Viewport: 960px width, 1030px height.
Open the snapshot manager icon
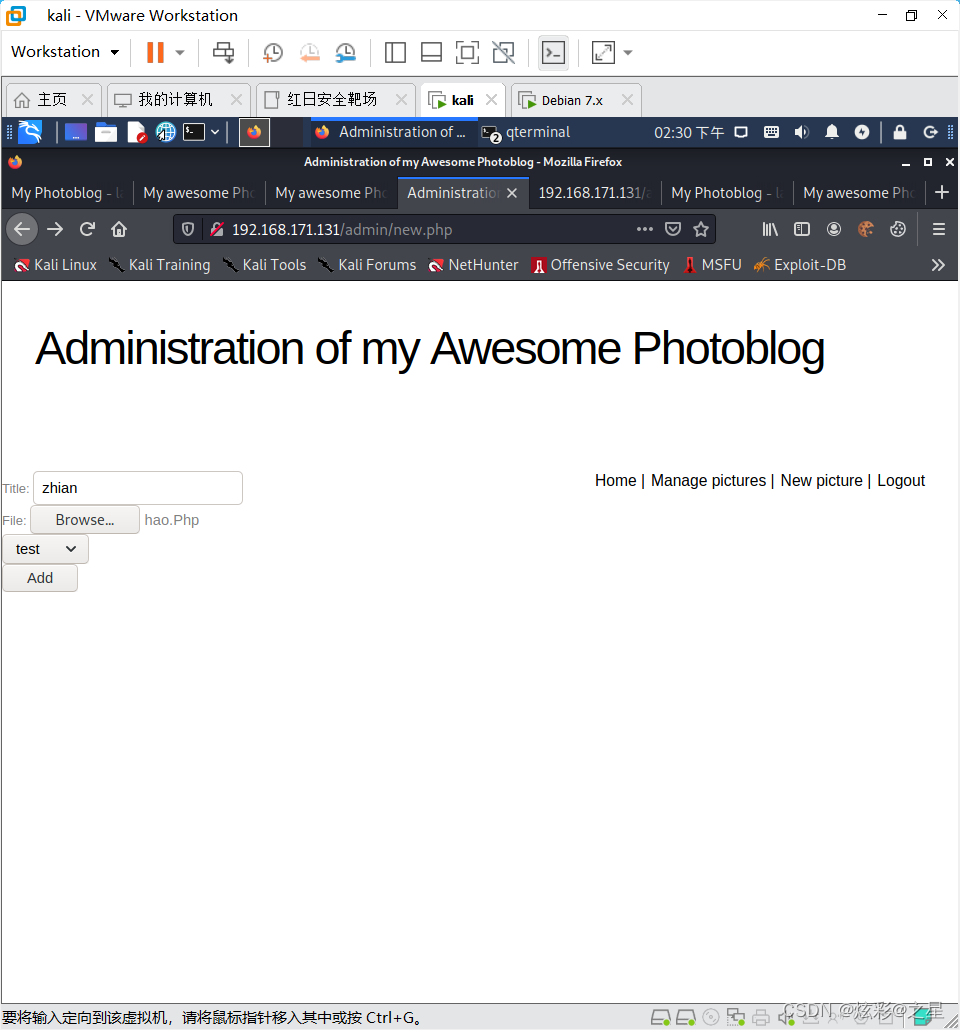(x=346, y=53)
